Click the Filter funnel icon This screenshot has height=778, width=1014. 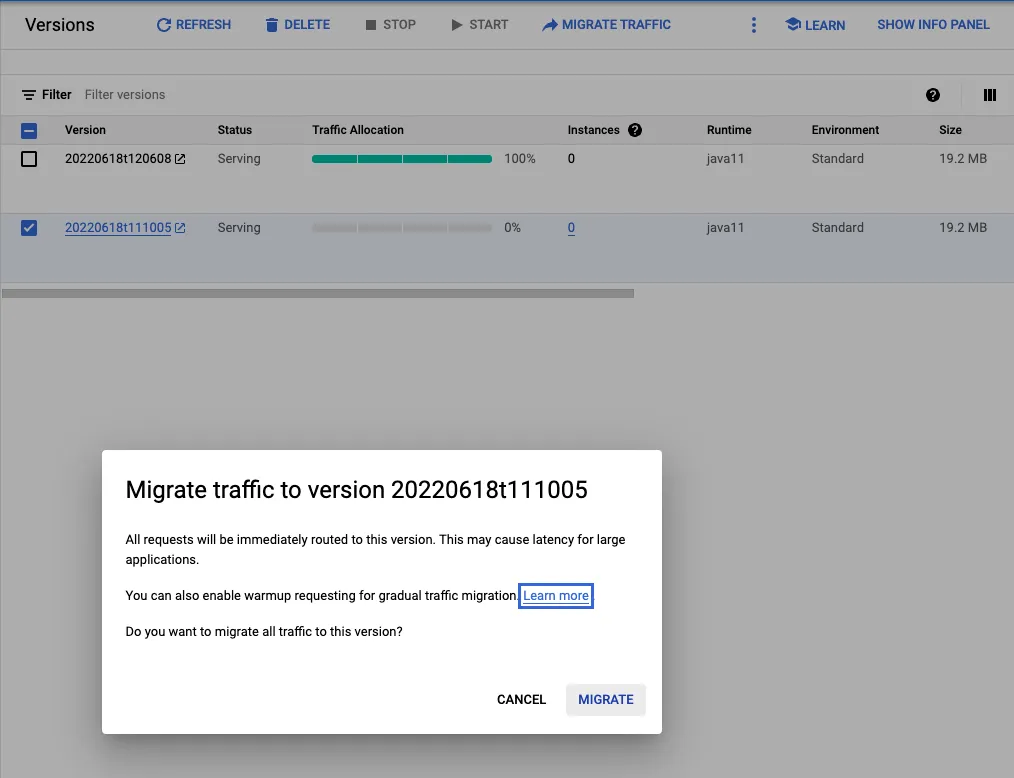(28, 94)
